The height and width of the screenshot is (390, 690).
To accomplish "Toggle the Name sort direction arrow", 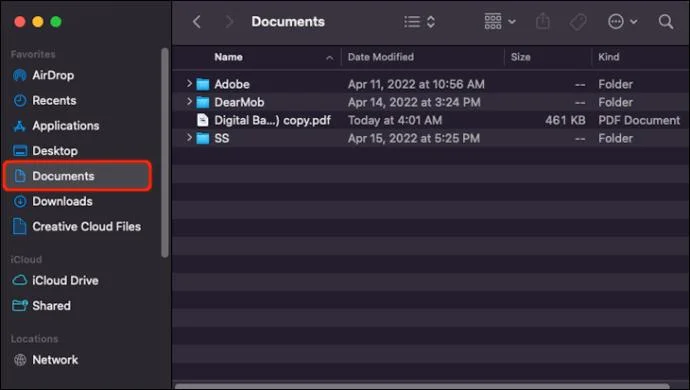I will (x=330, y=58).
